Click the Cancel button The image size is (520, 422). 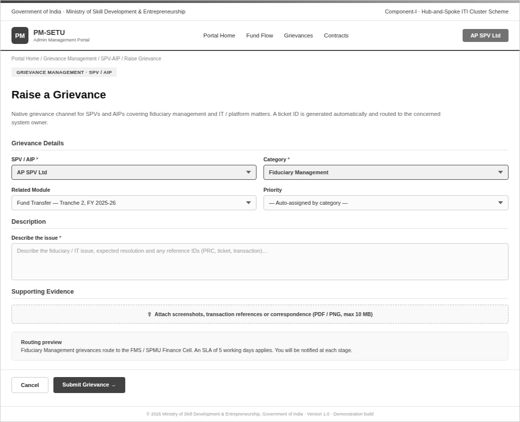pos(30,385)
